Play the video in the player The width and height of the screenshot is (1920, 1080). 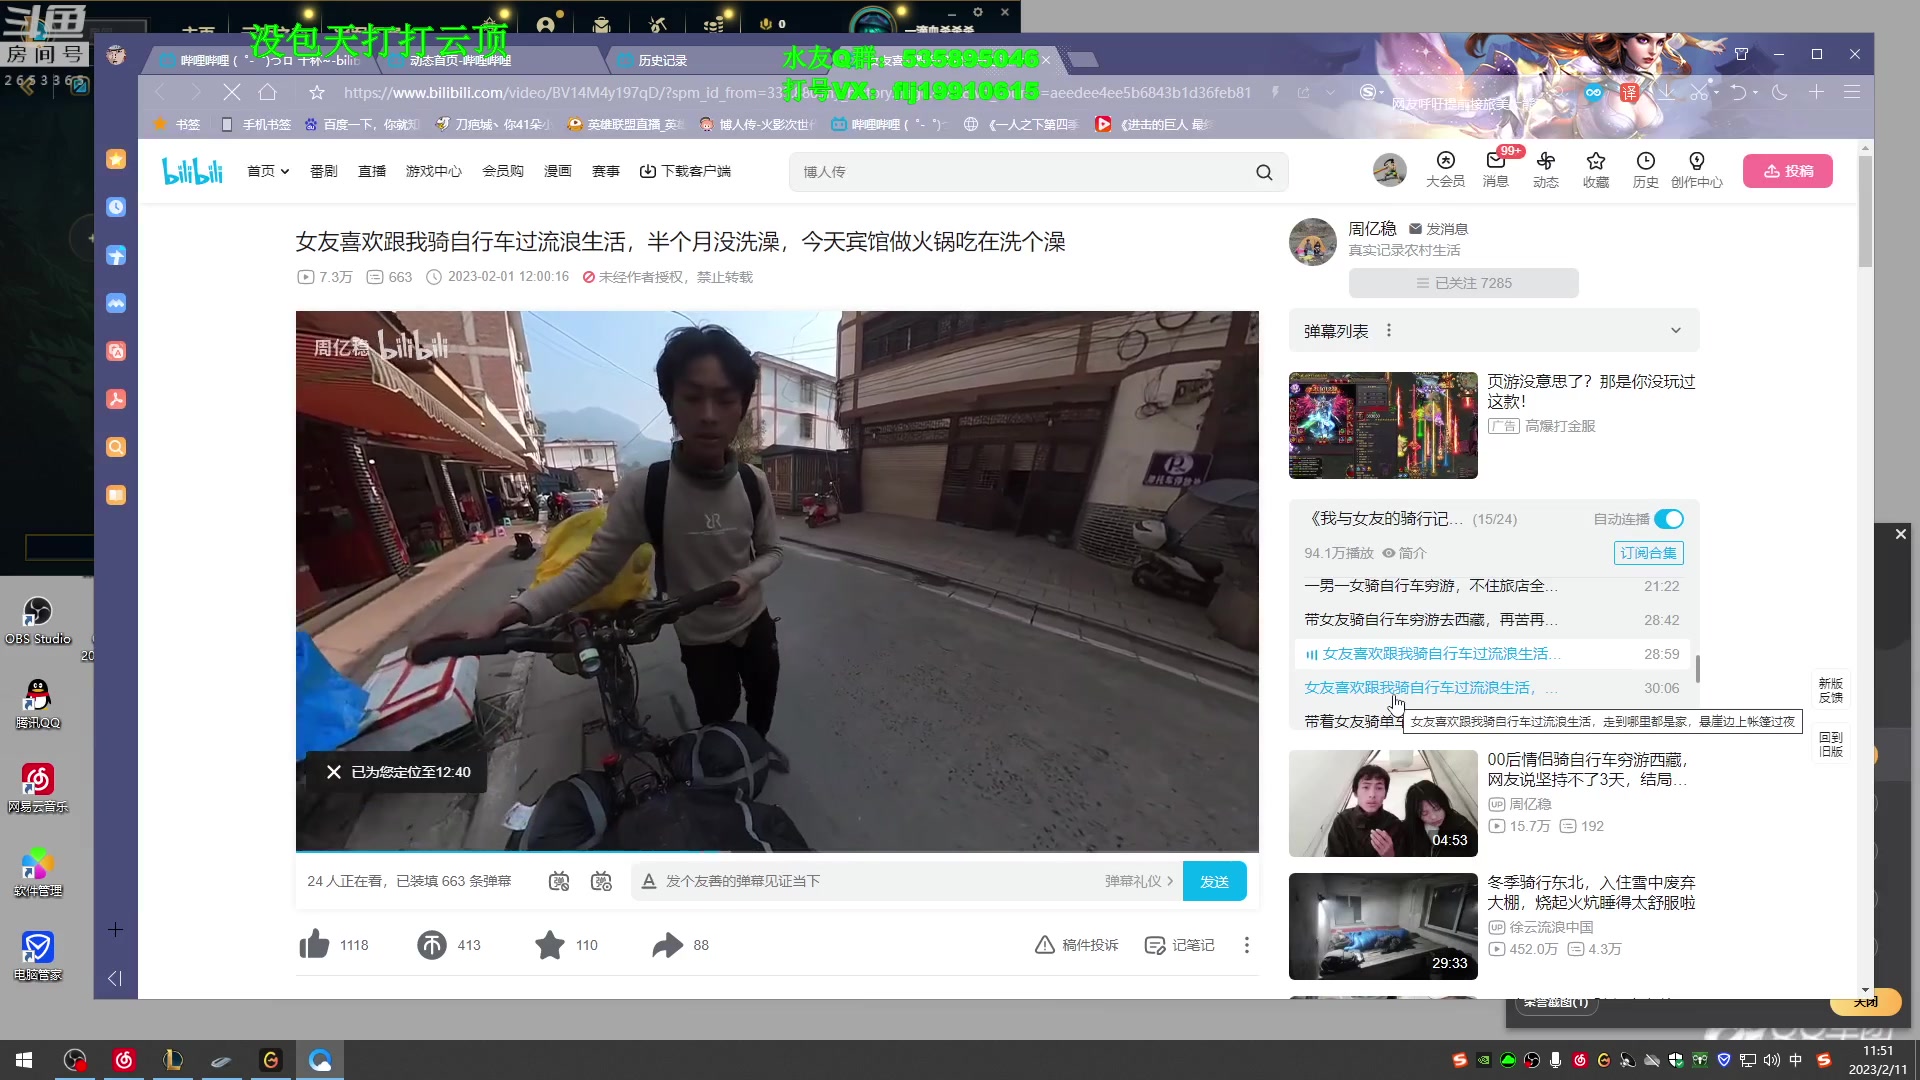point(777,581)
